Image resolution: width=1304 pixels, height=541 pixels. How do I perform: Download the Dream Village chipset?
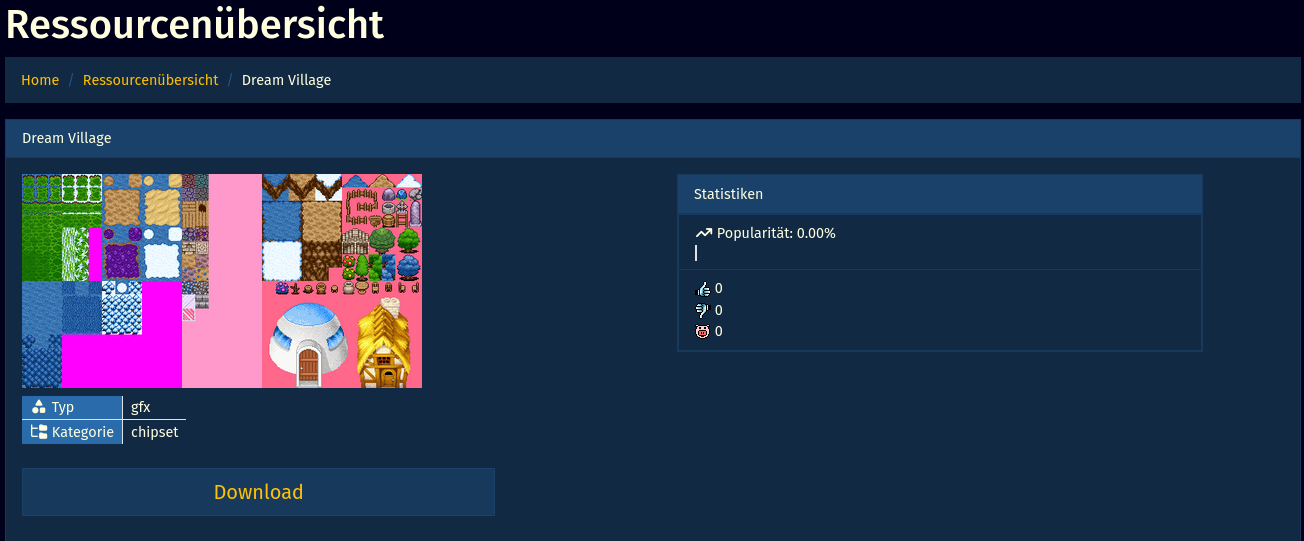258,492
